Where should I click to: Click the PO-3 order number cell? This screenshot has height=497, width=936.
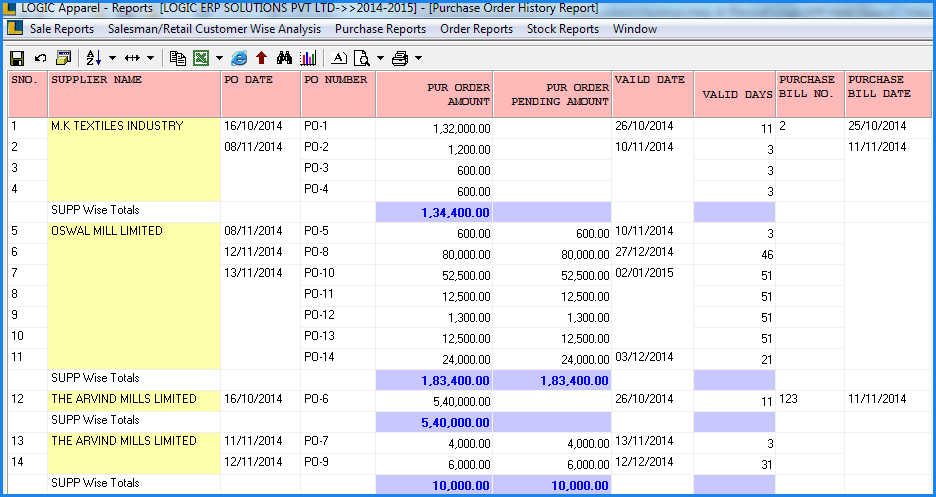[338, 169]
